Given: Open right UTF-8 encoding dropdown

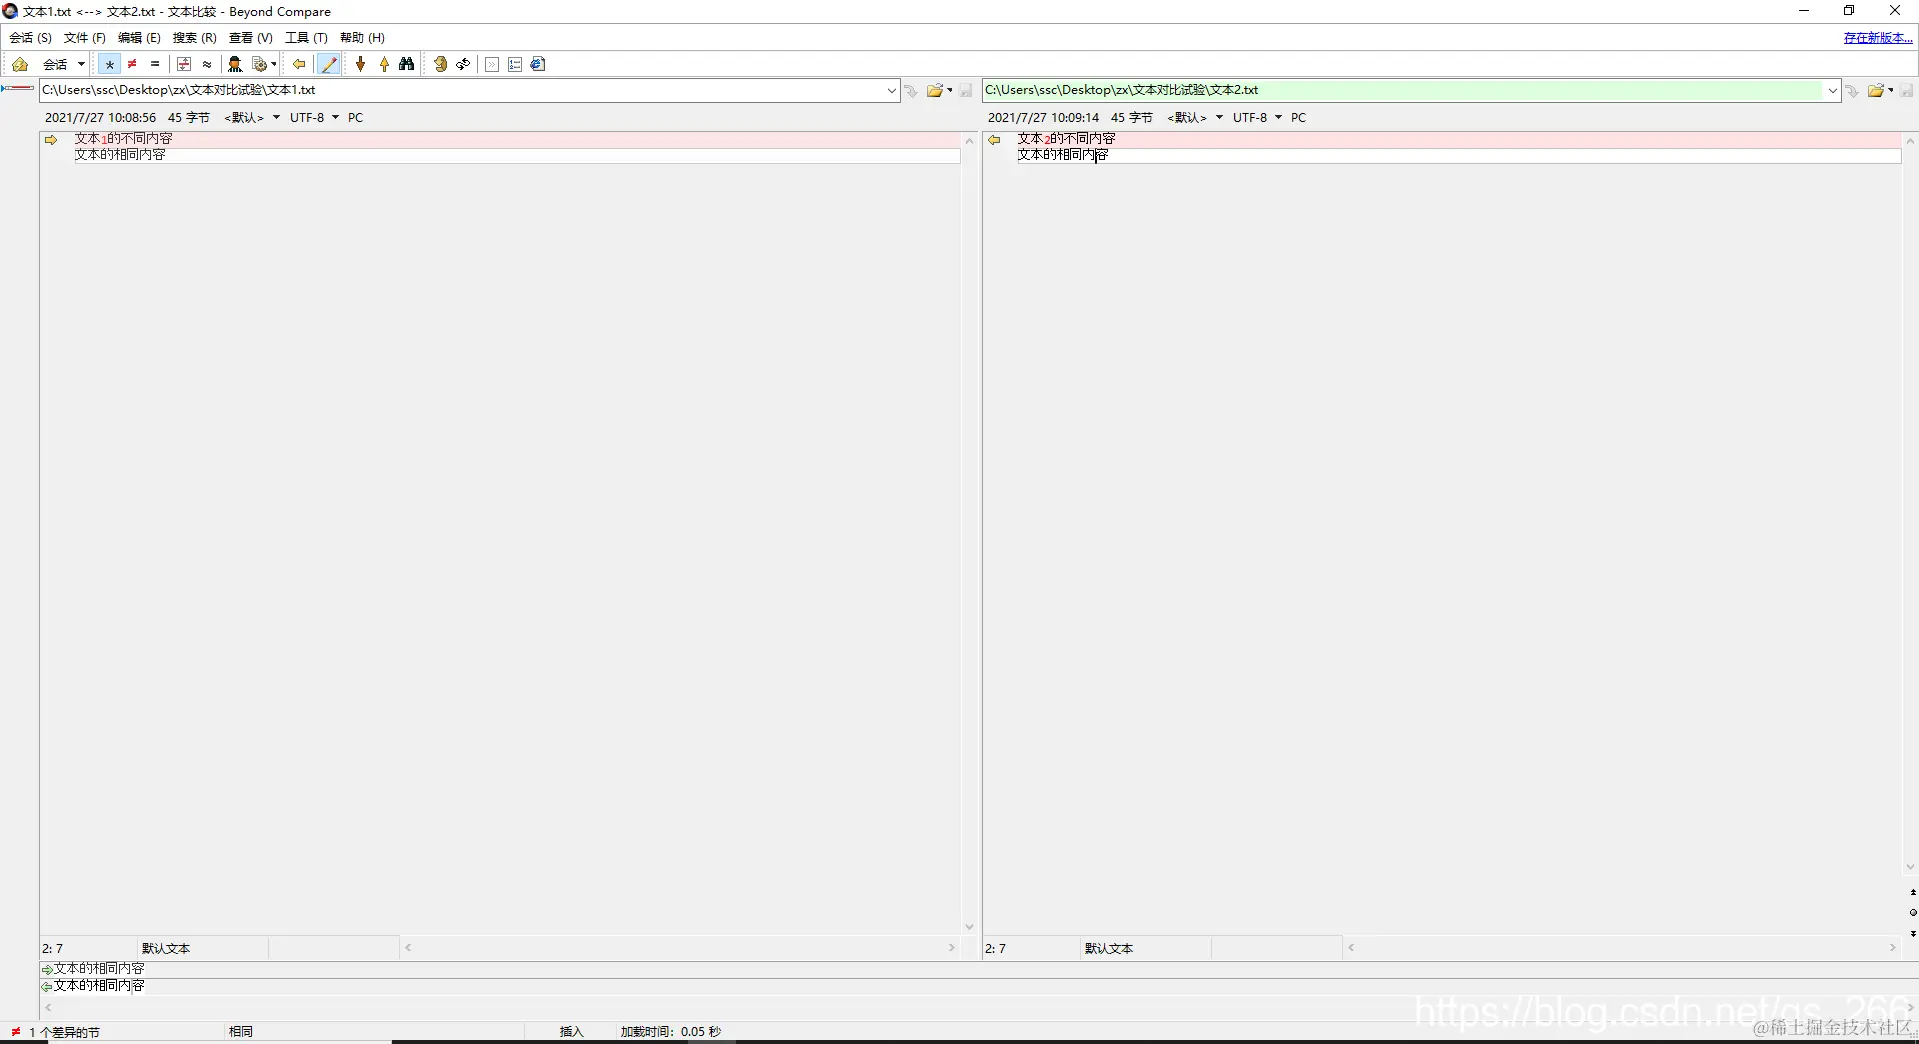Looking at the screenshot, I should pos(1257,118).
